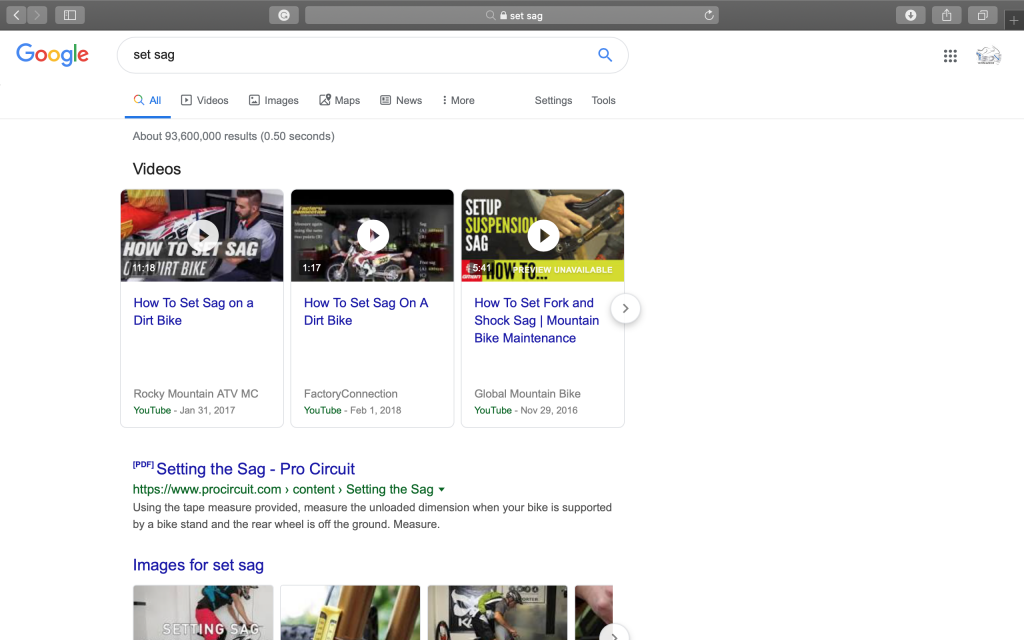Click the Google logo

(52, 55)
